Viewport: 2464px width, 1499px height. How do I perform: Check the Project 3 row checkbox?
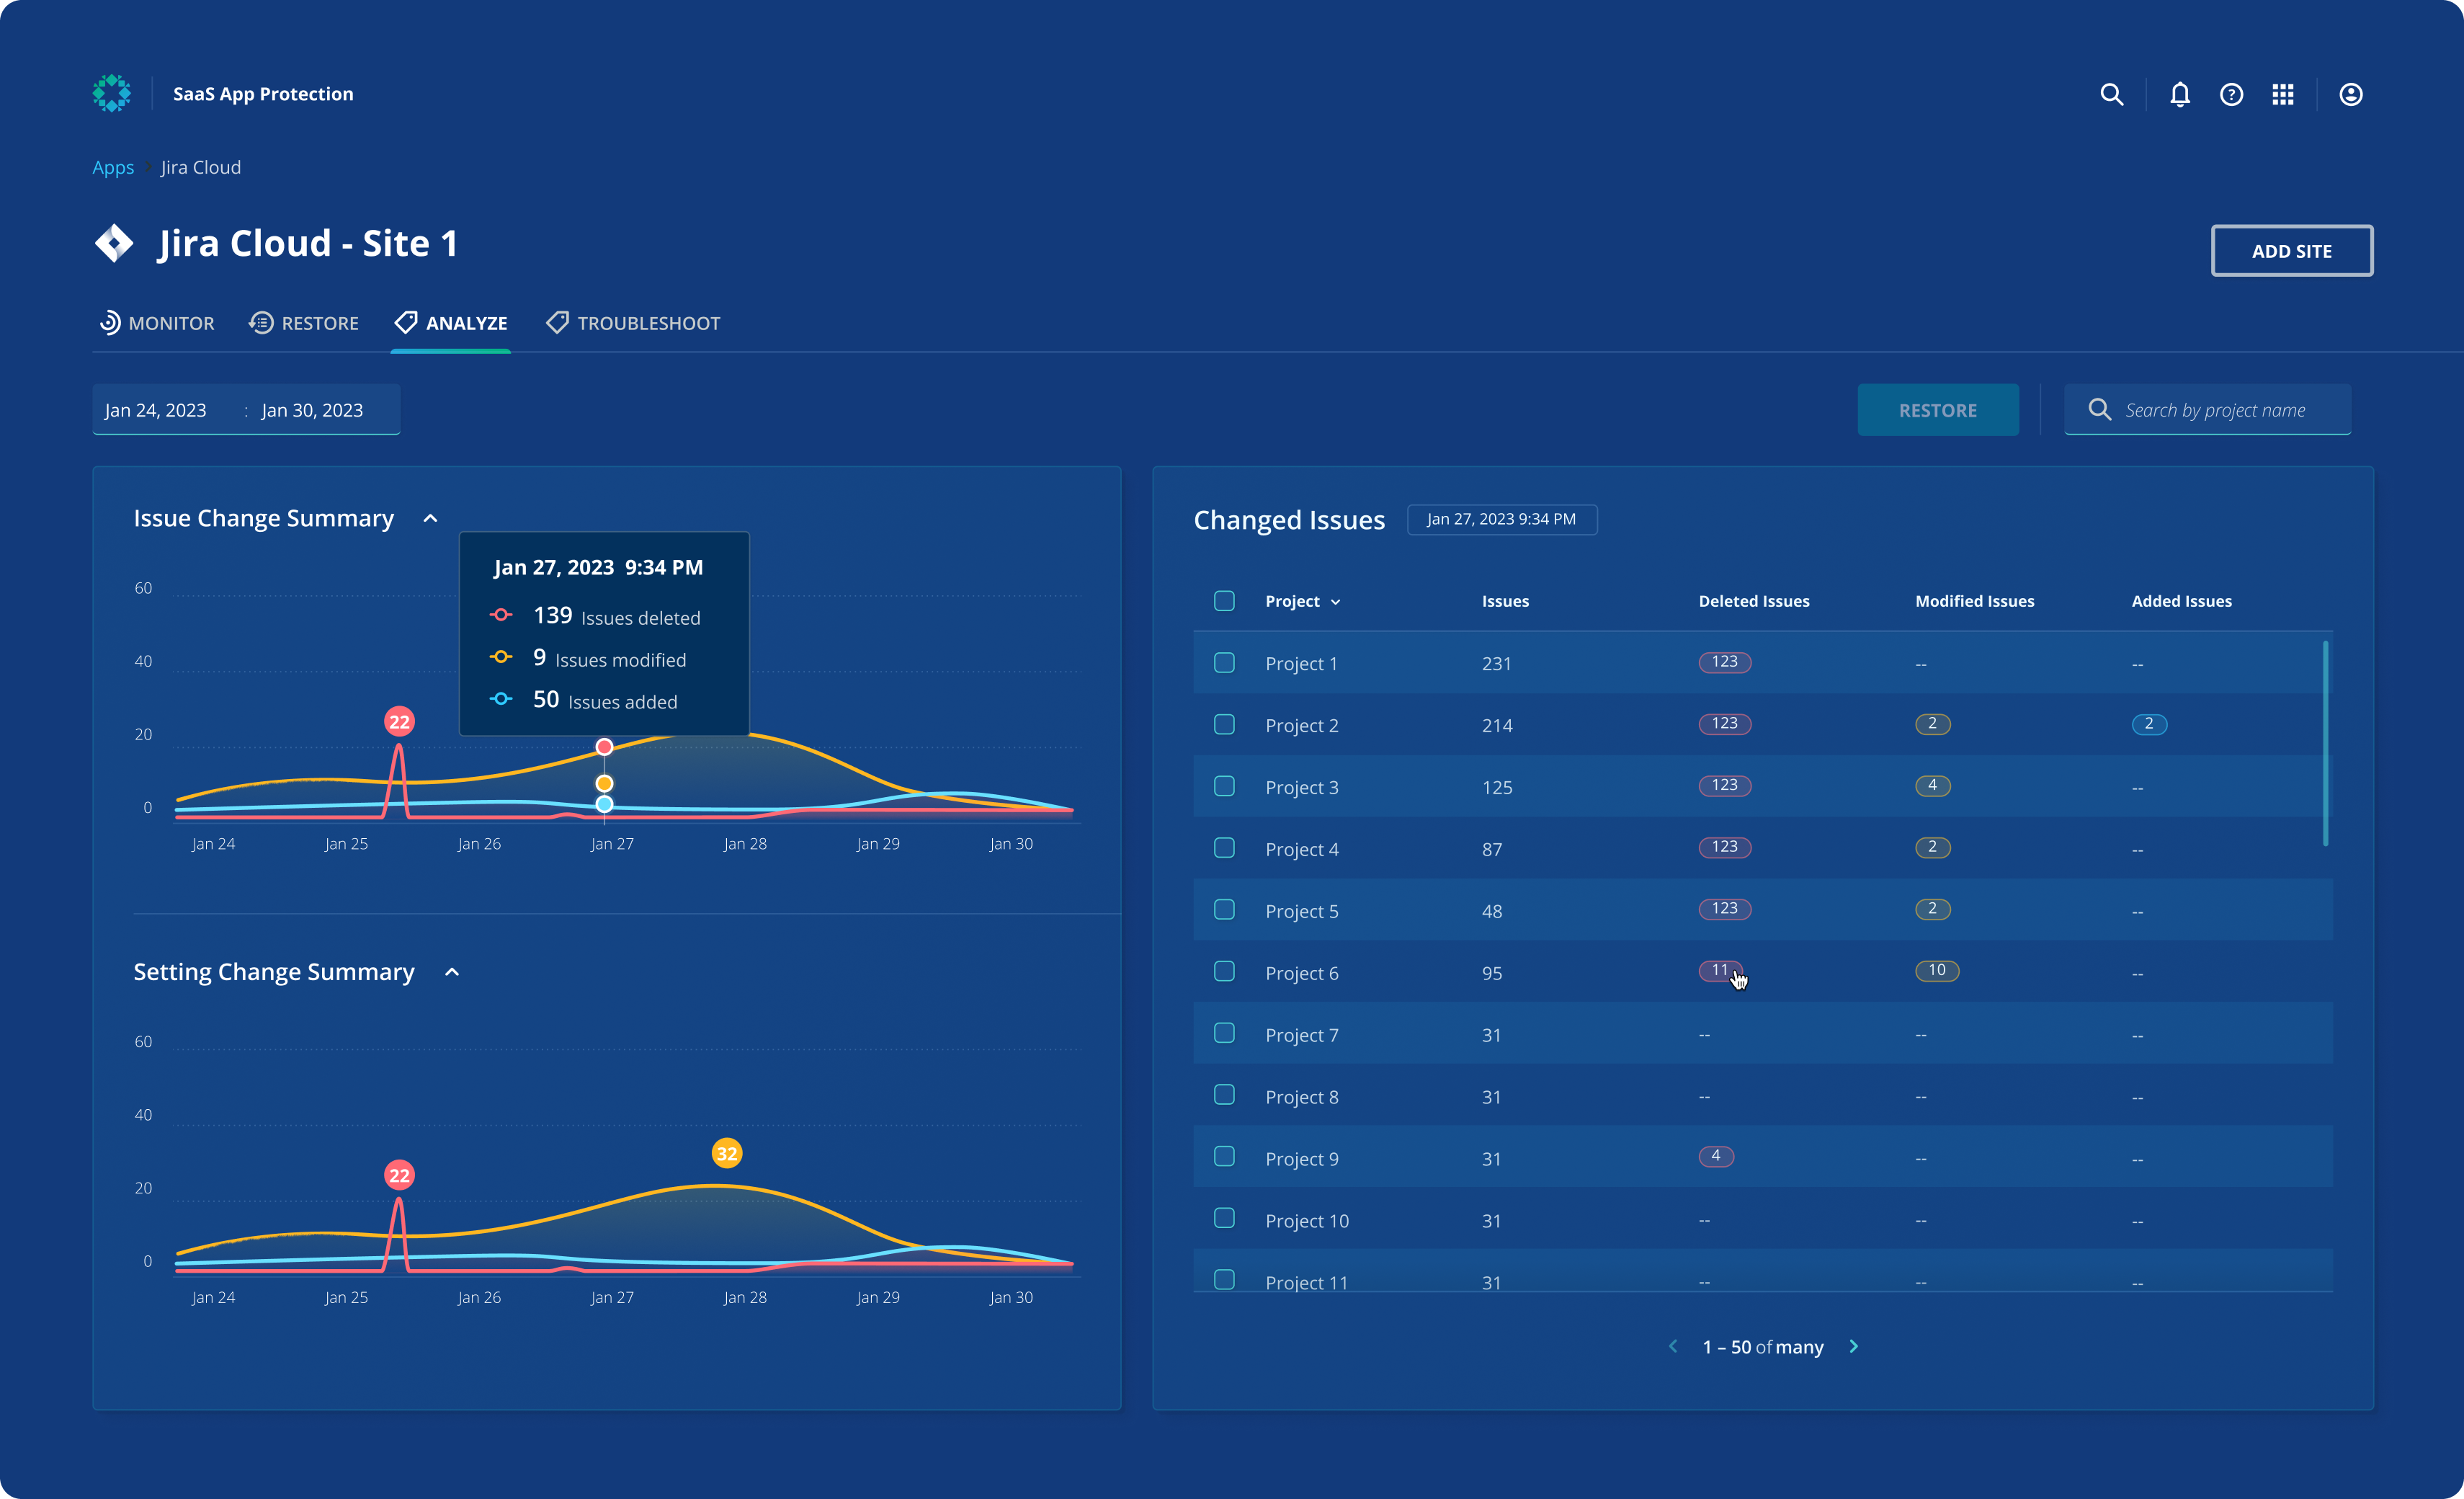1224,787
